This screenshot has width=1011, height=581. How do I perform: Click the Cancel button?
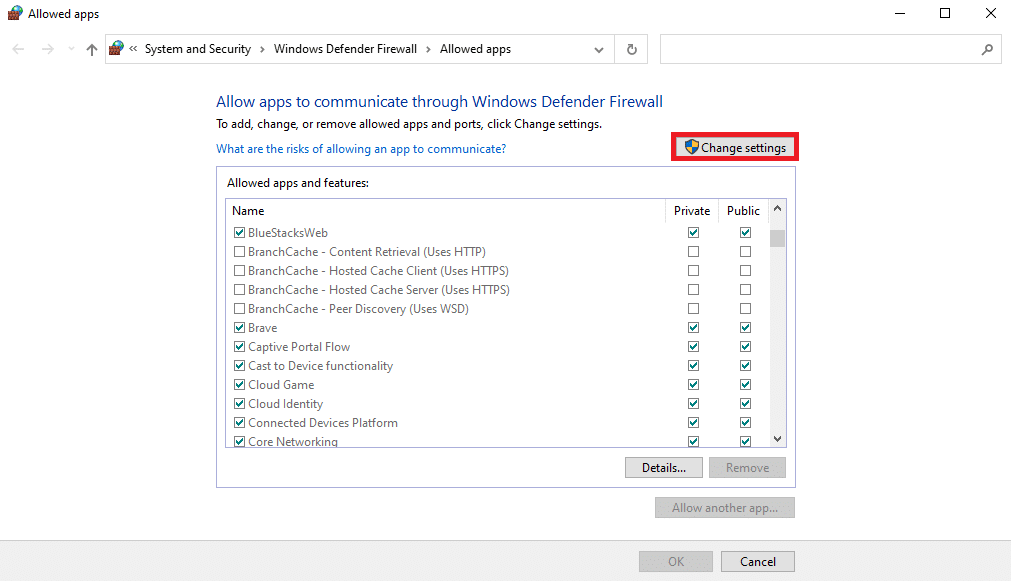pos(758,562)
